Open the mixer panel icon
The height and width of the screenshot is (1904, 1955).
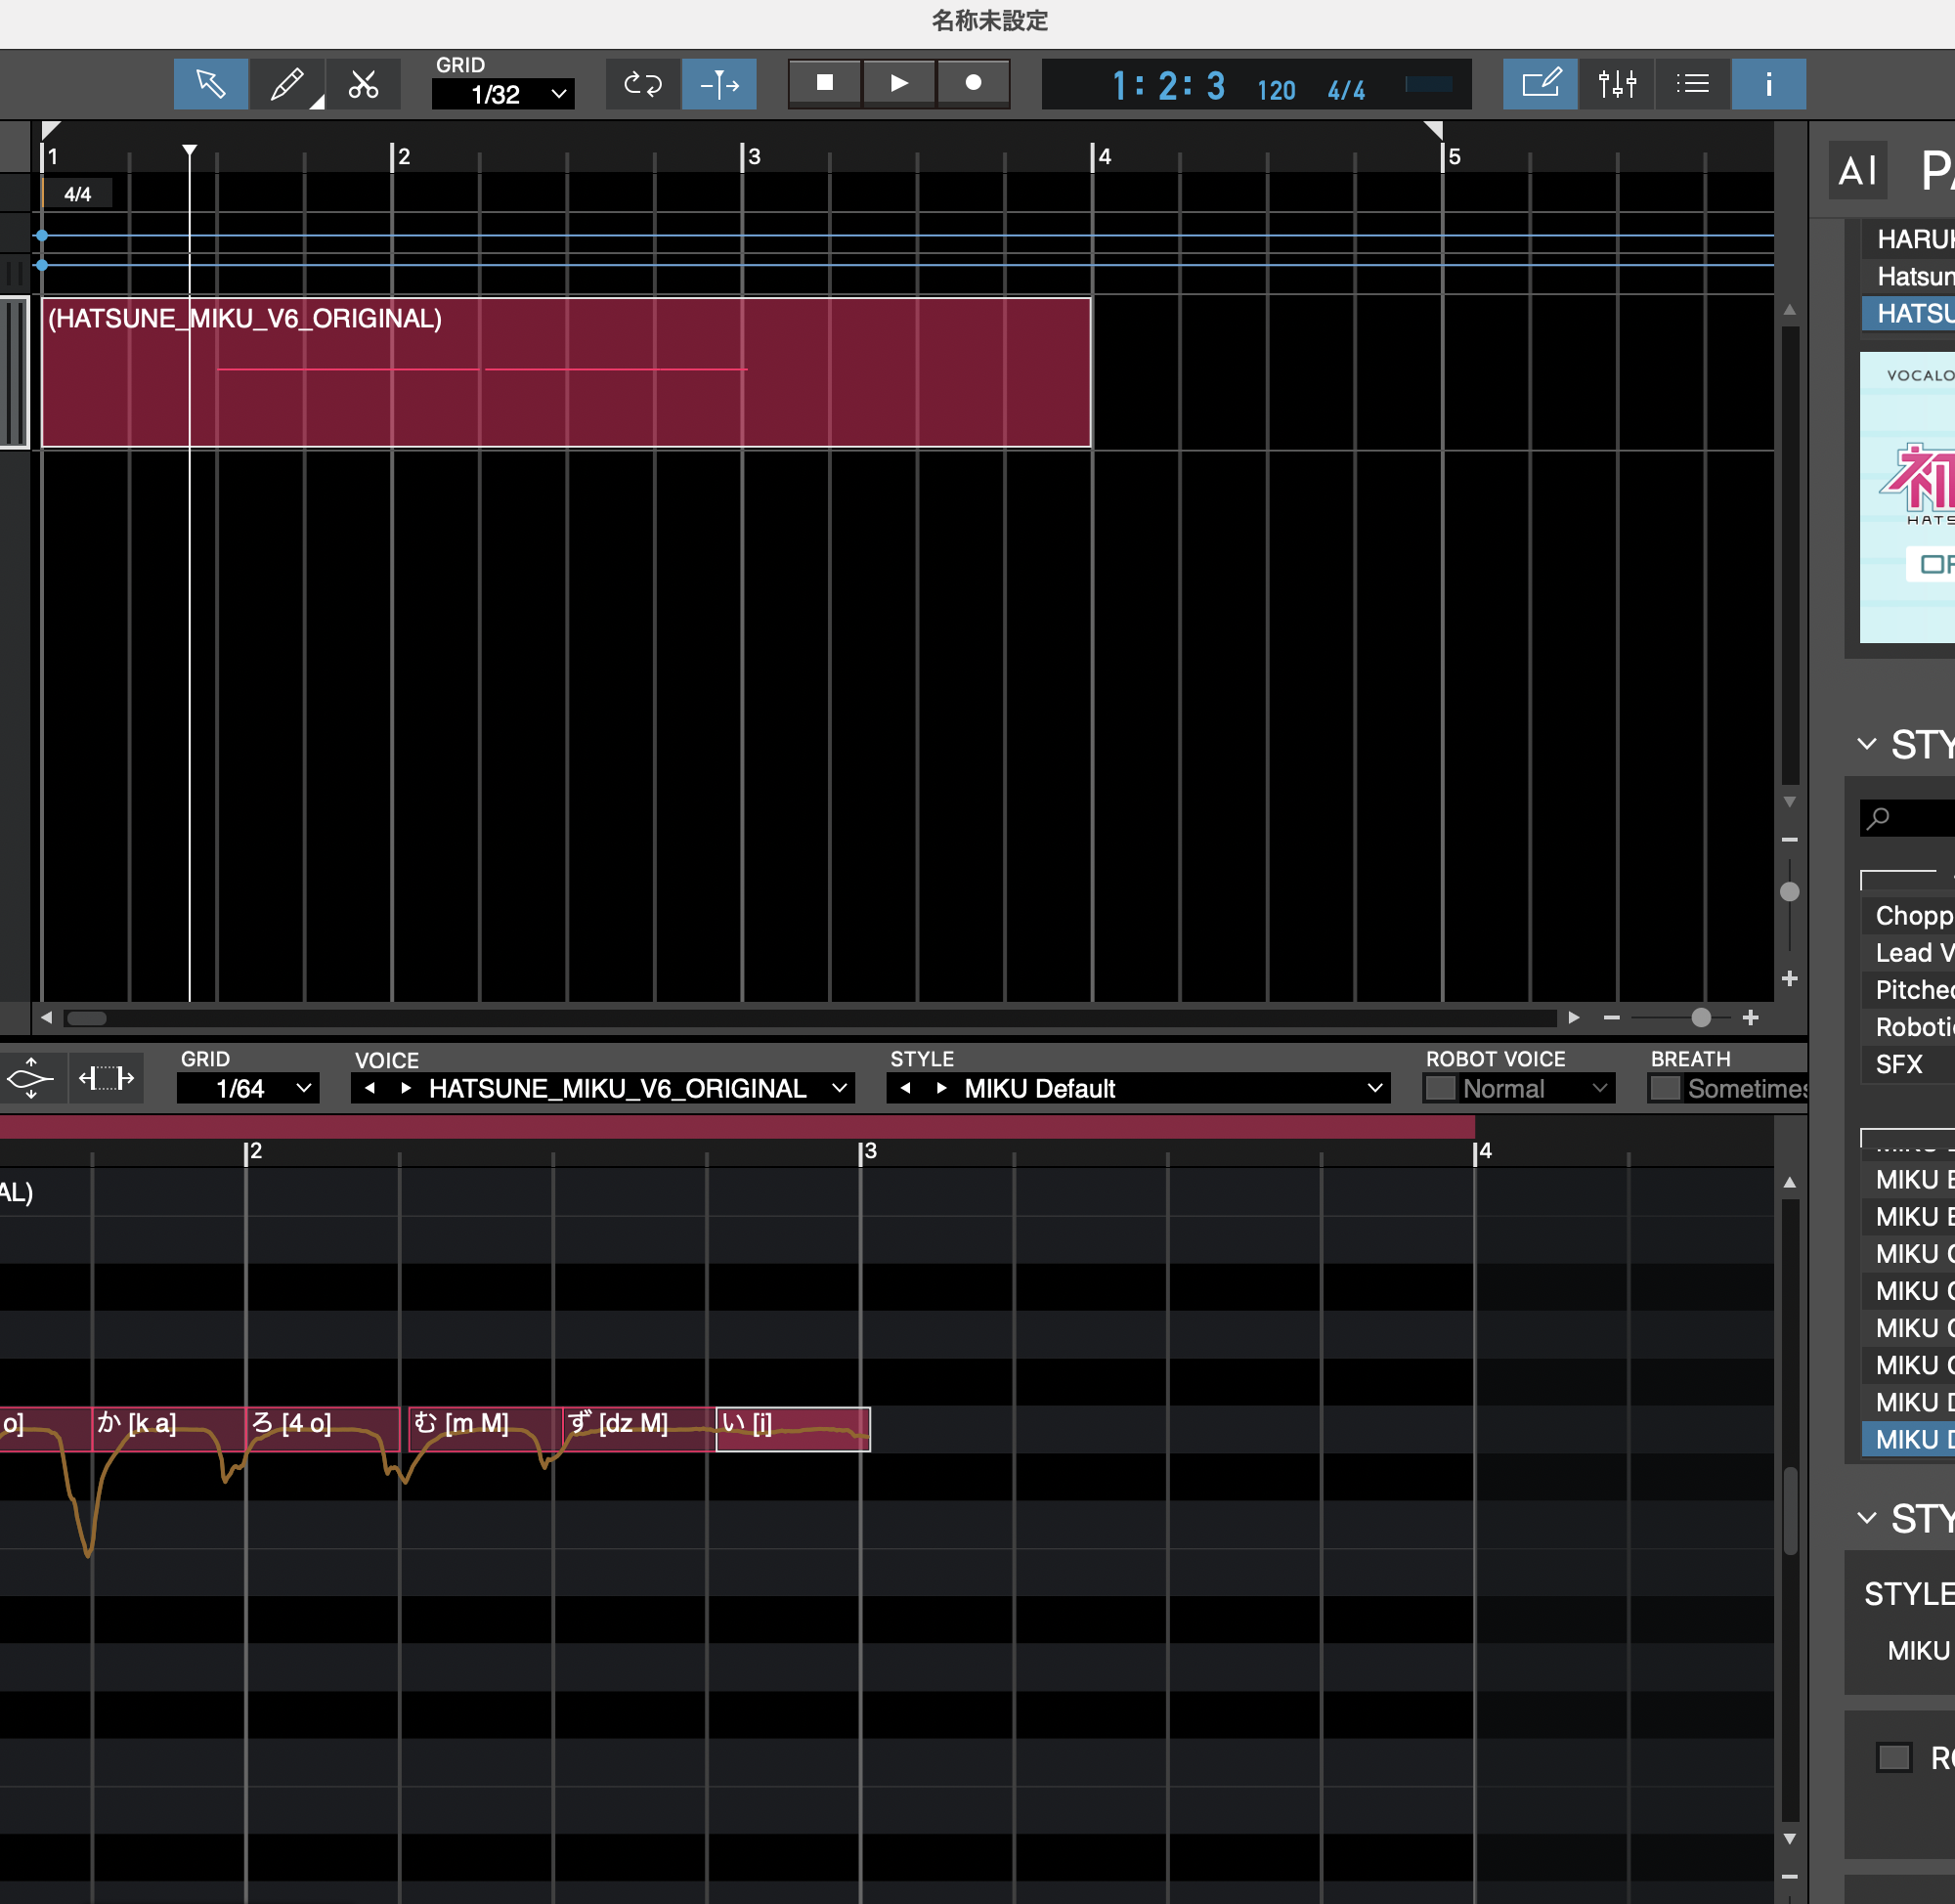click(x=1617, y=84)
